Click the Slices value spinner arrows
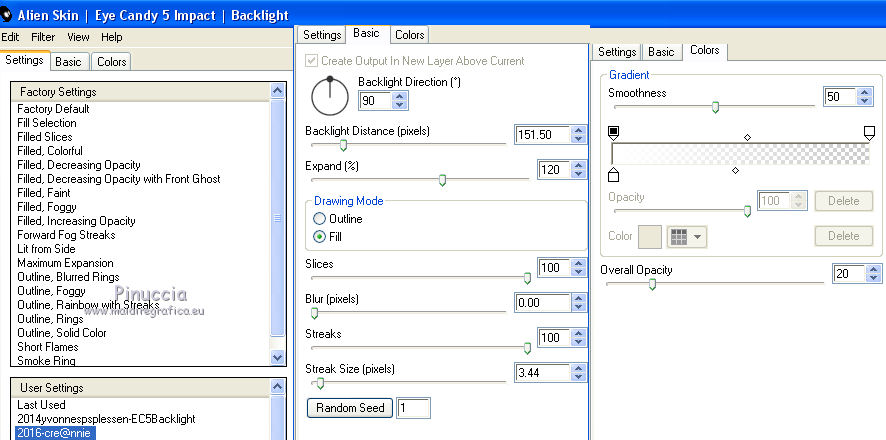 click(577, 268)
